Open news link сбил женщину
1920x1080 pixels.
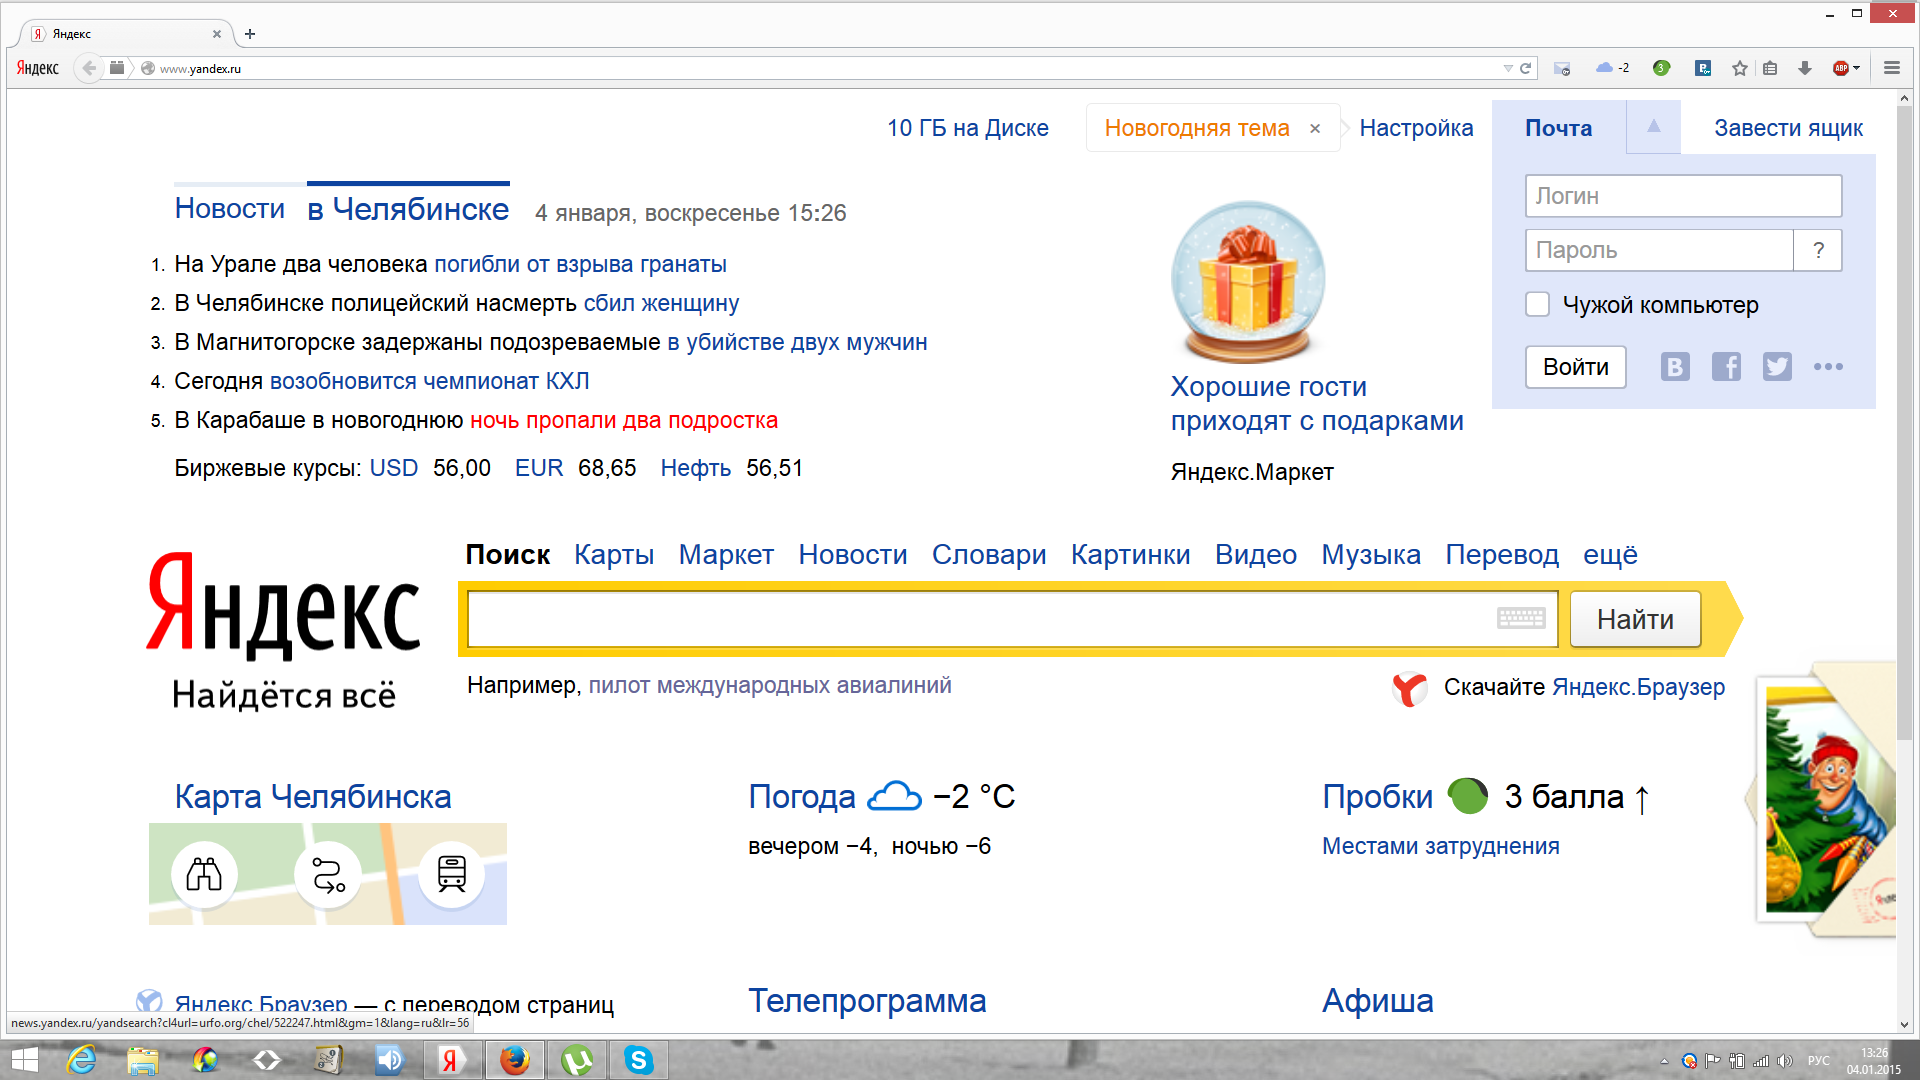[x=661, y=303]
